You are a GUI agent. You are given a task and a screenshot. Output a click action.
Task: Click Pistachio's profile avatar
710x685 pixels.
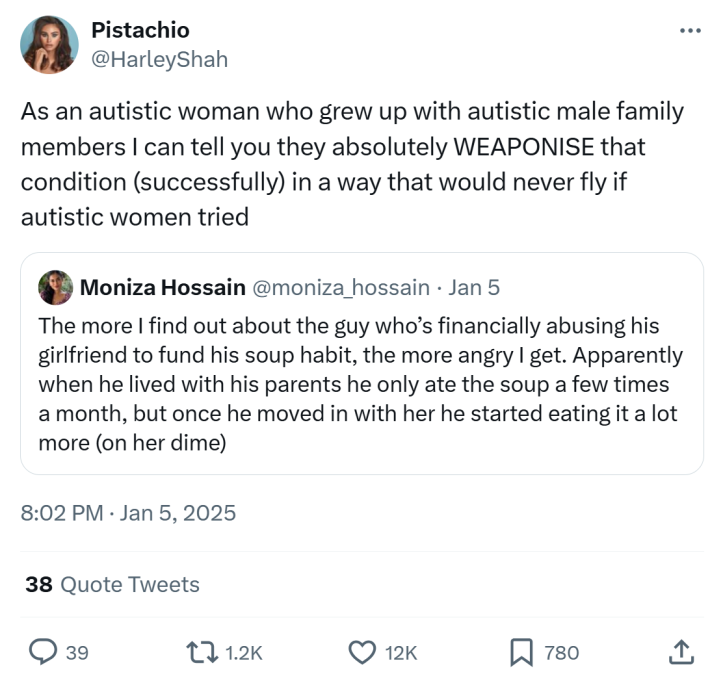point(49,45)
